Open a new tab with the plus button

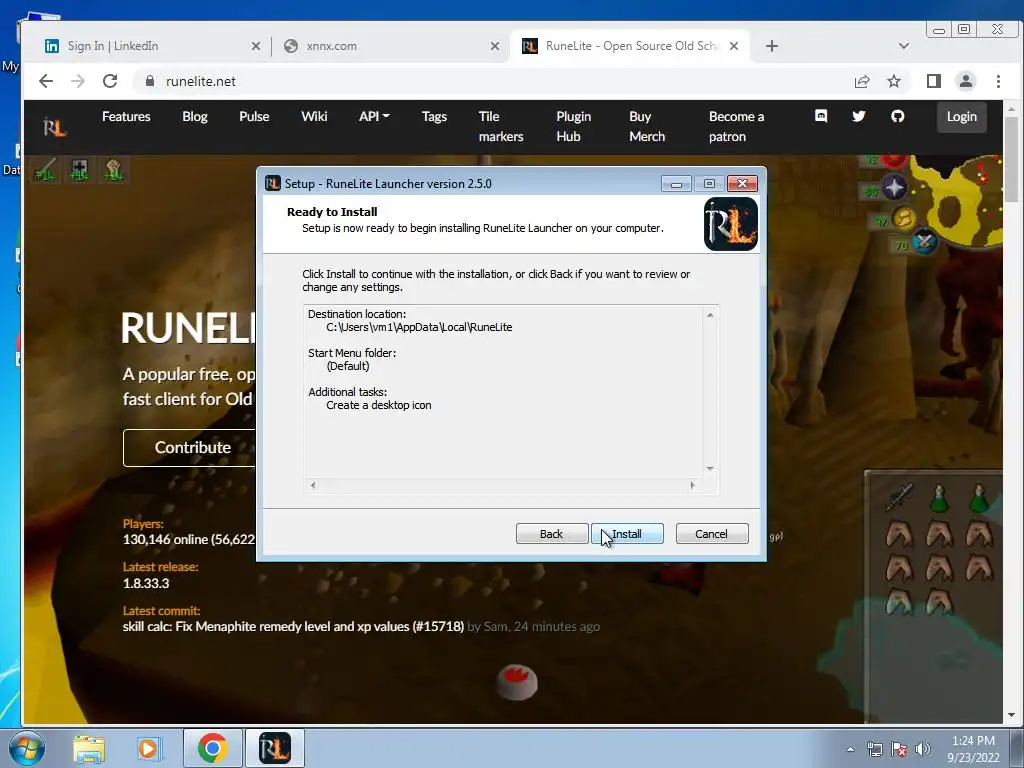[x=771, y=46]
